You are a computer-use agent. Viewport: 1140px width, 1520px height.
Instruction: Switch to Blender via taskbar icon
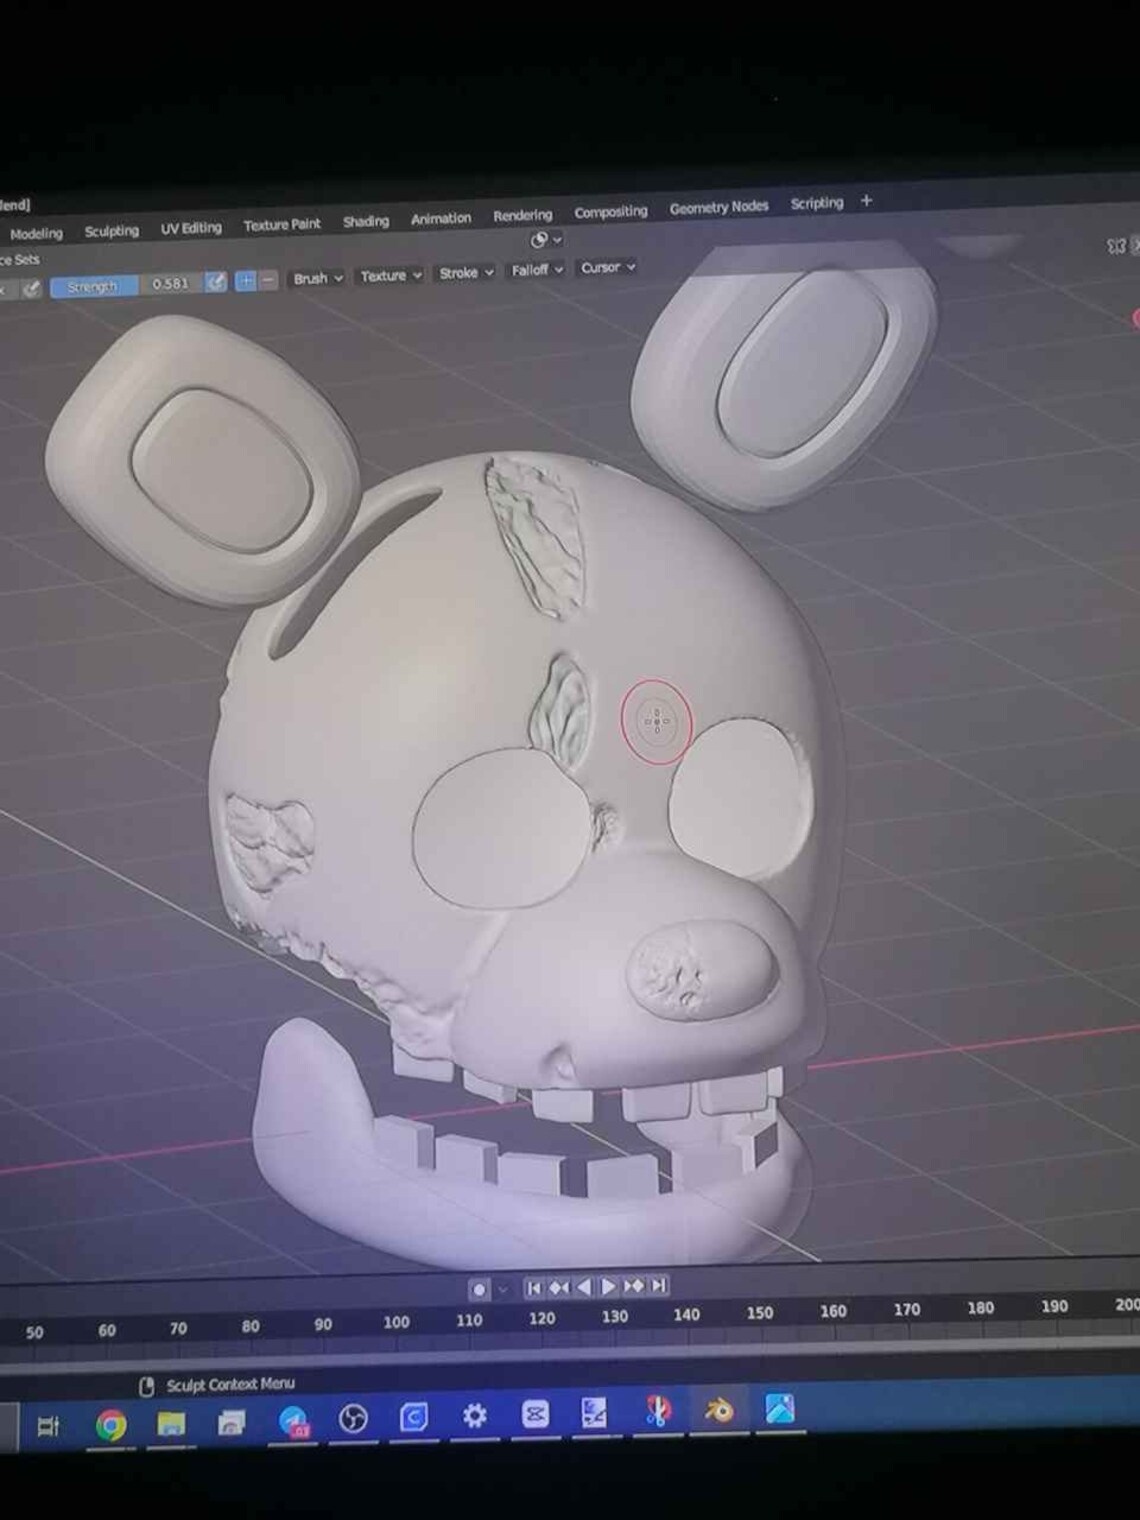(x=718, y=1411)
